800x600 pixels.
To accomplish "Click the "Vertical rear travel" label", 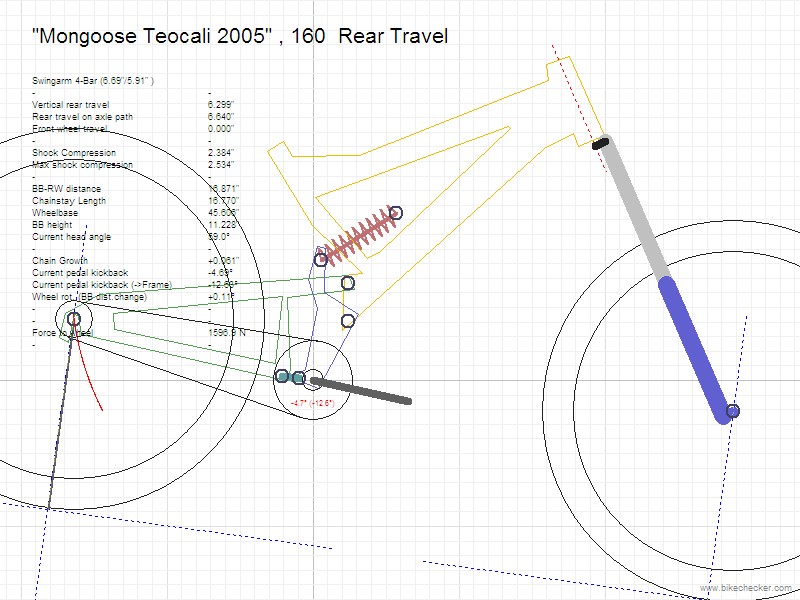I will pos(71,104).
